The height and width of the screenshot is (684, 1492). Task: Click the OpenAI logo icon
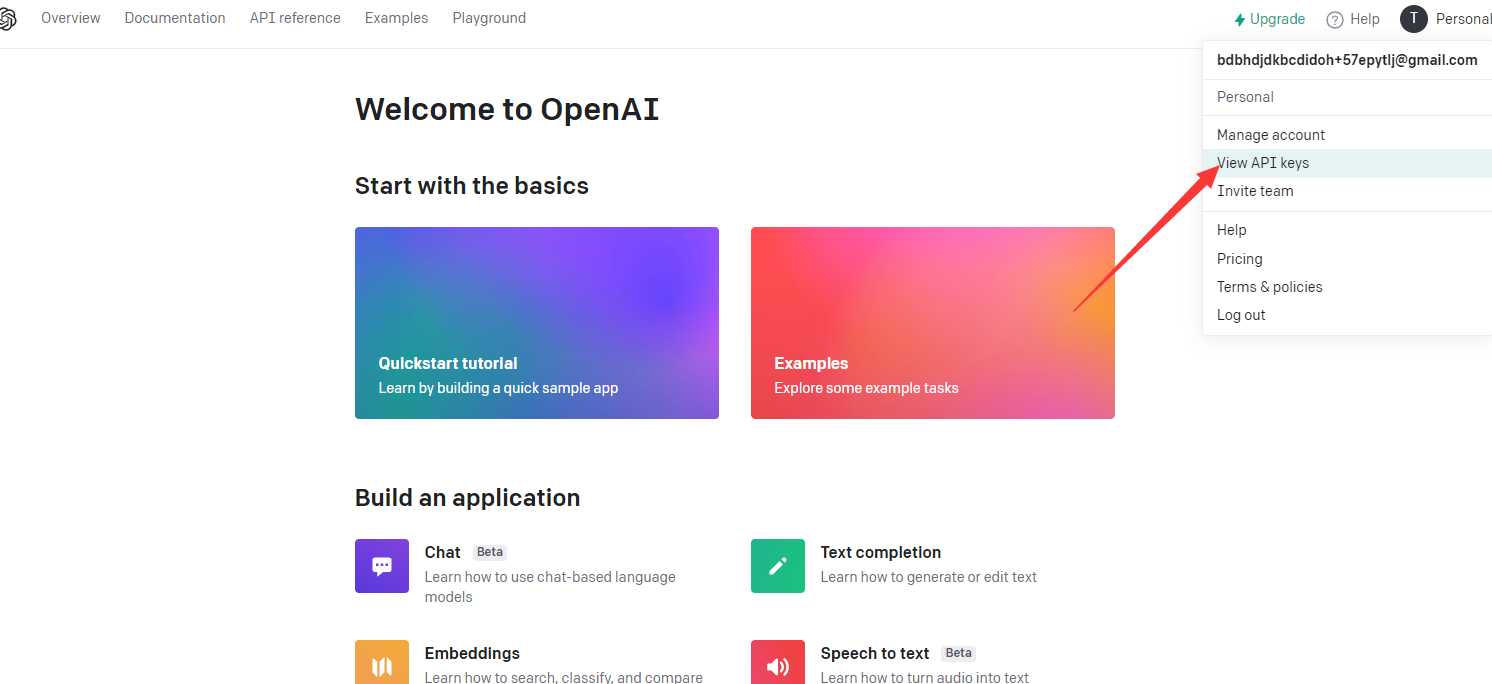[x=6, y=19]
